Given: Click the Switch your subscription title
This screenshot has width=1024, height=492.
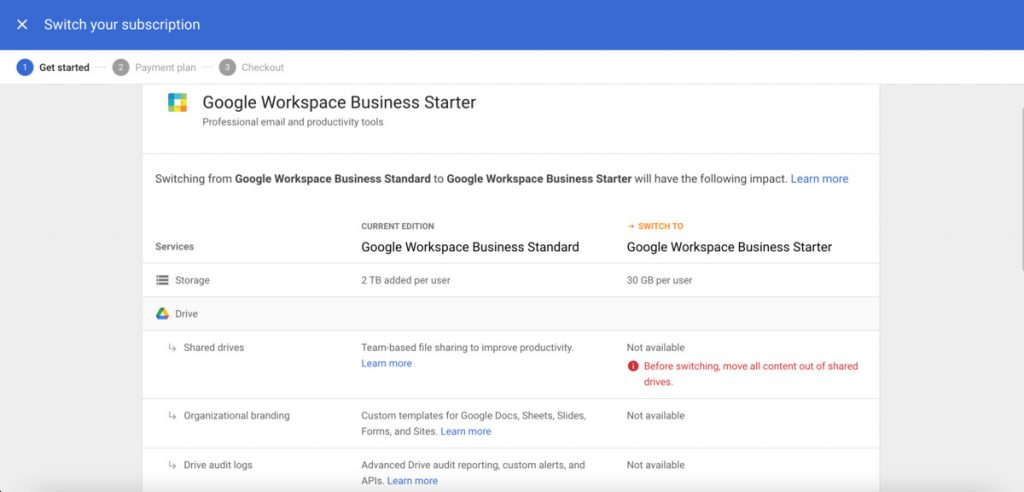Looking at the screenshot, I should [x=122, y=25].
